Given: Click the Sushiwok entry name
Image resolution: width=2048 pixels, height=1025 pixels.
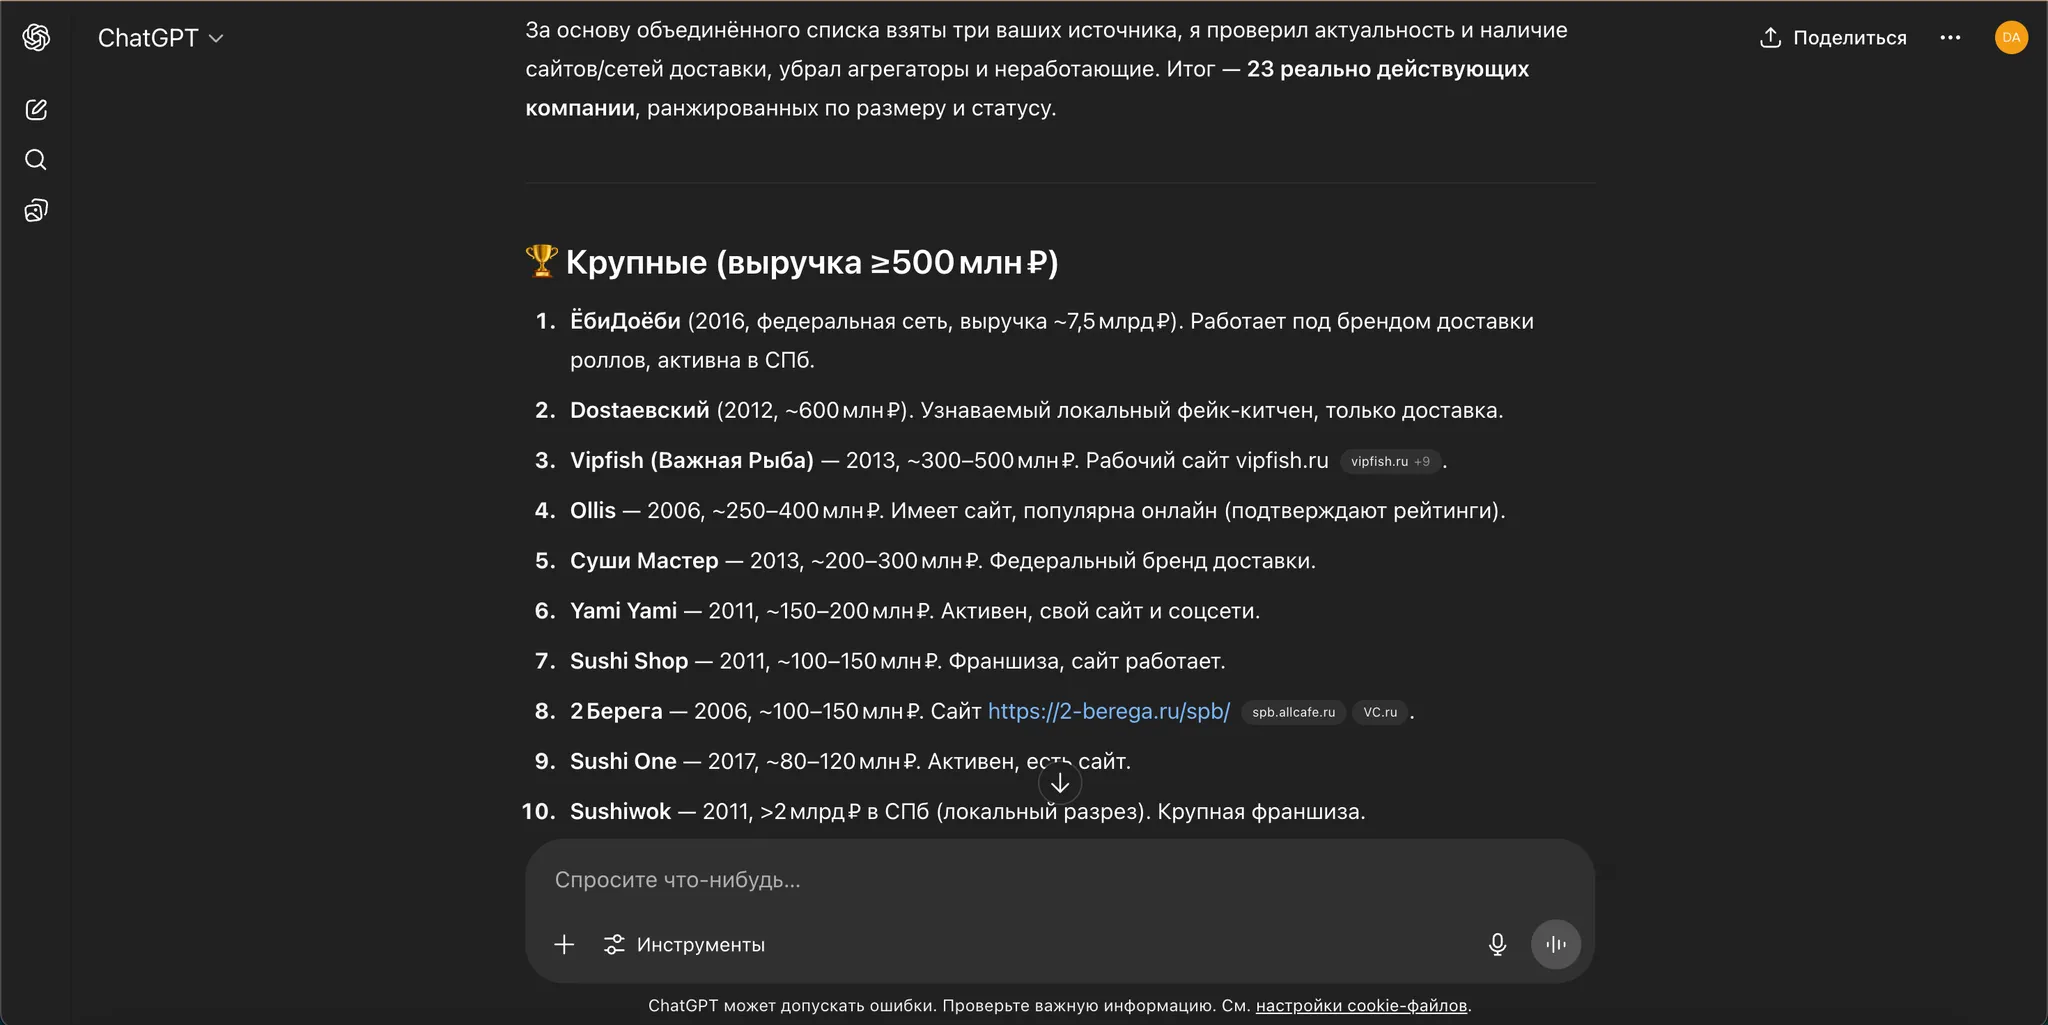Looking at the screenshot, I should 620,811.
